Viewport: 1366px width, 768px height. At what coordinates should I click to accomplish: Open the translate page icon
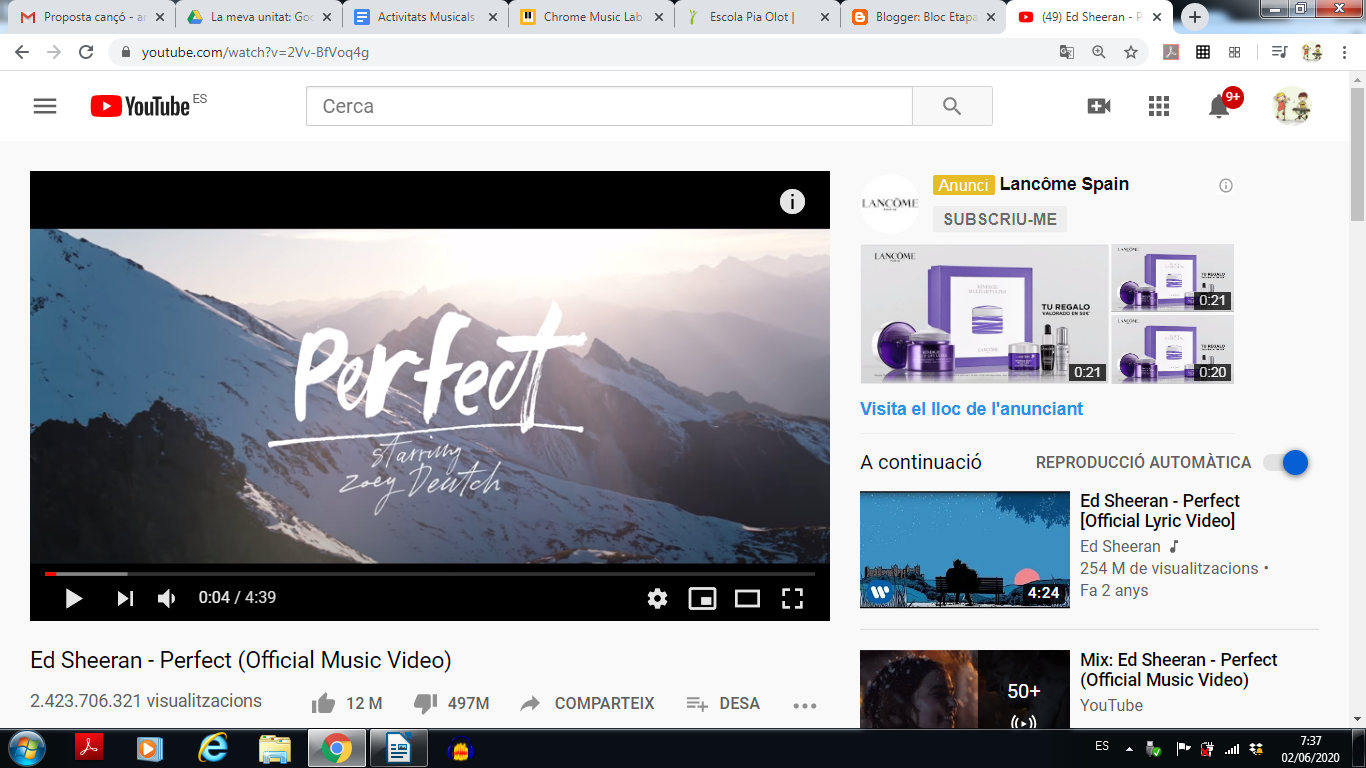[1067, 52]
